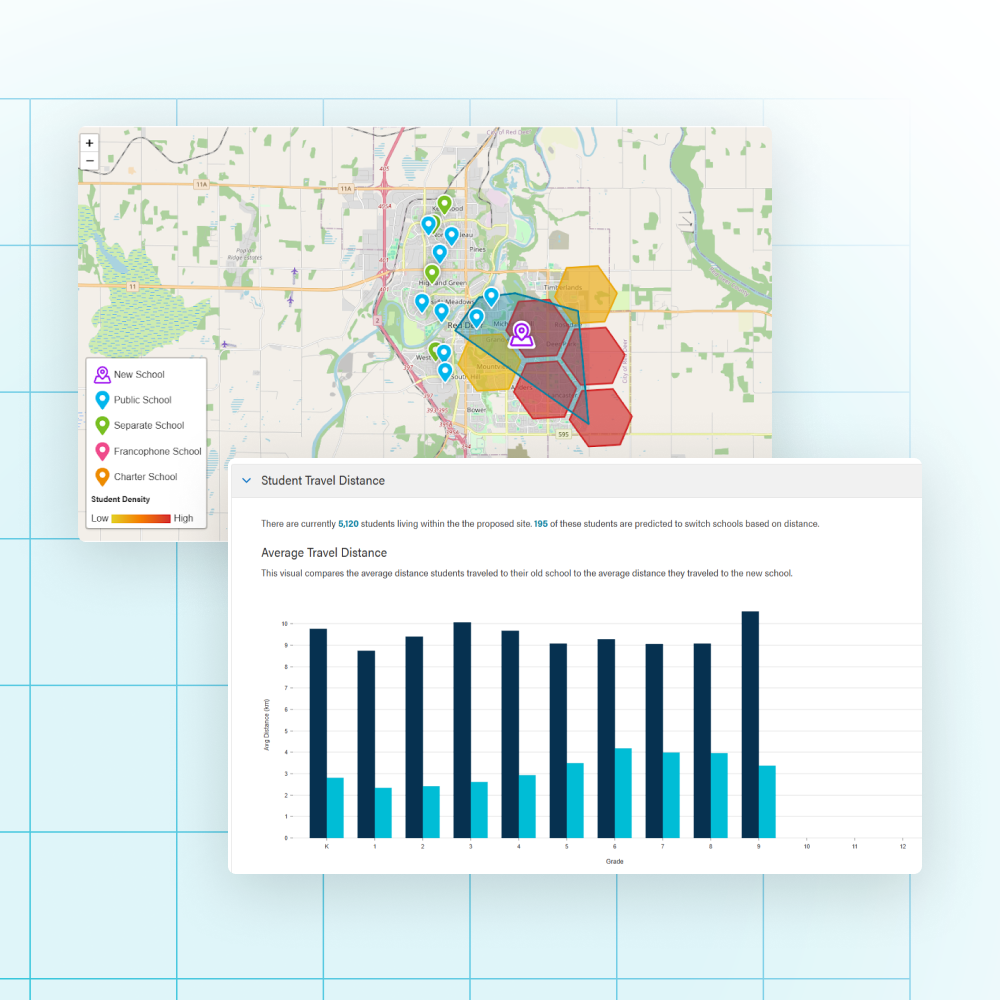This screenshot has width=1000, height=1000.
Task: Collapse the Student Travel Distance section
Action: click(245, 480)
